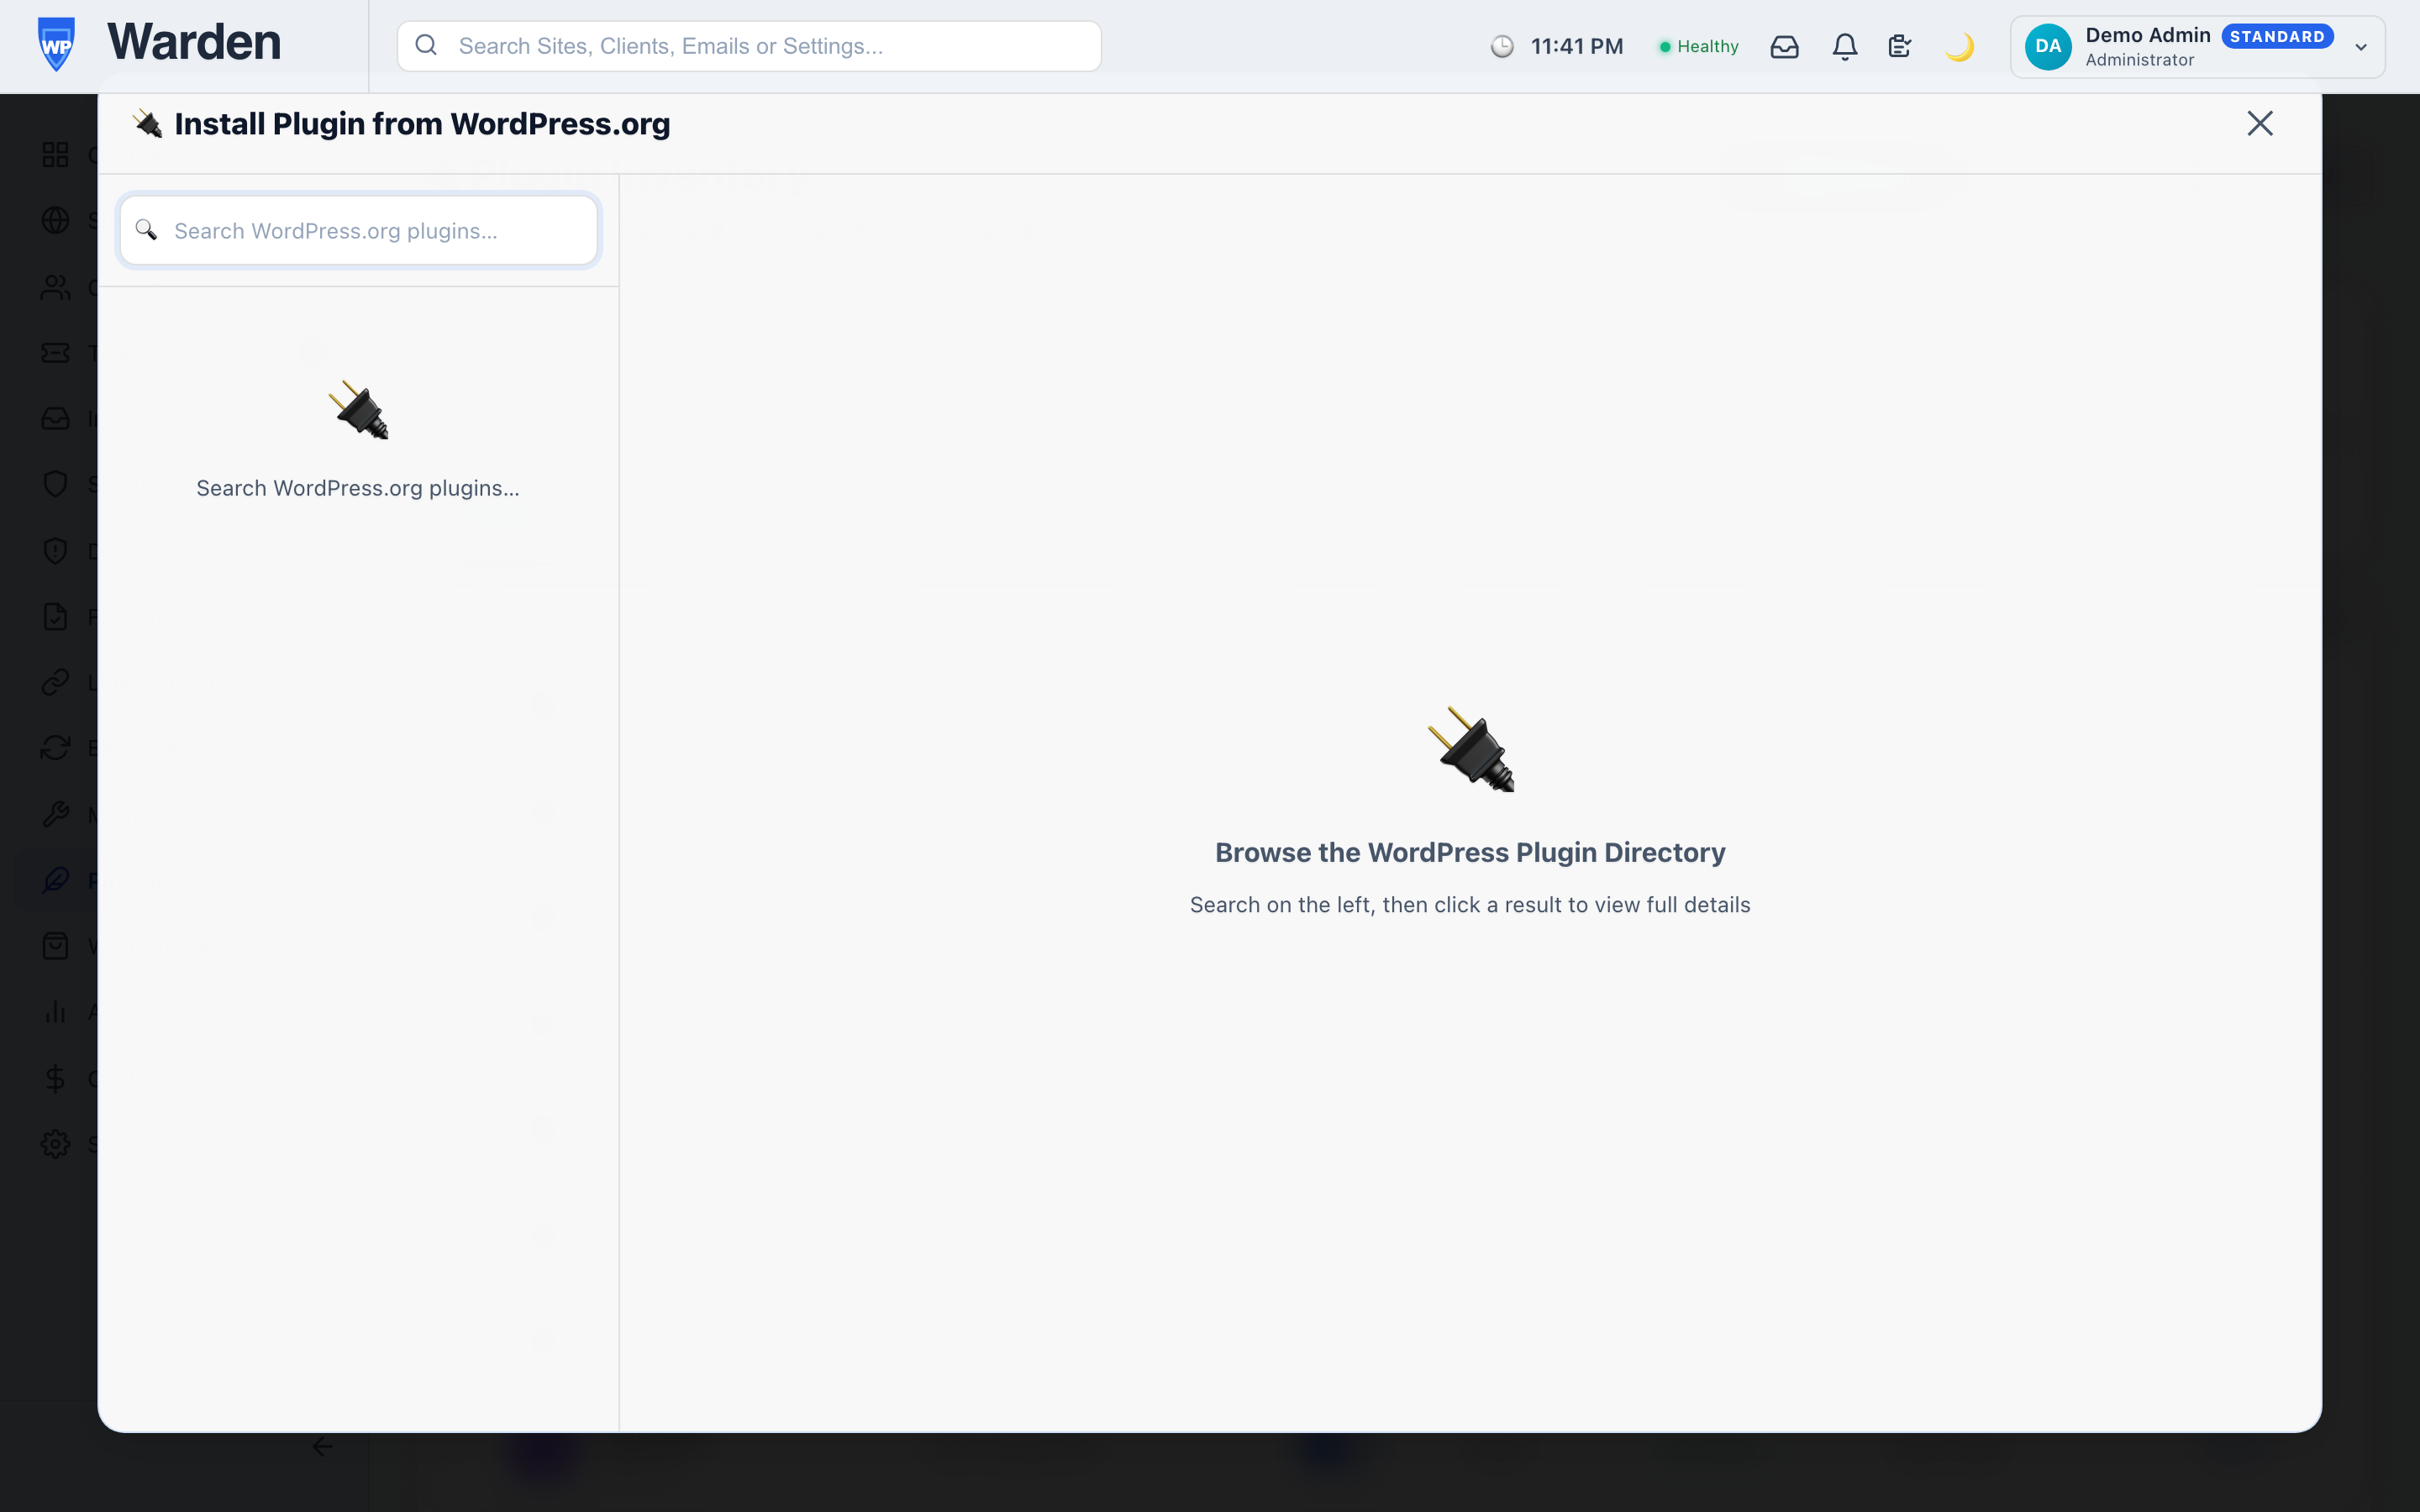Click the global search magnifier icon
The height and width of the screenshot is (1512, 2420).
click(x=426, y=45)
